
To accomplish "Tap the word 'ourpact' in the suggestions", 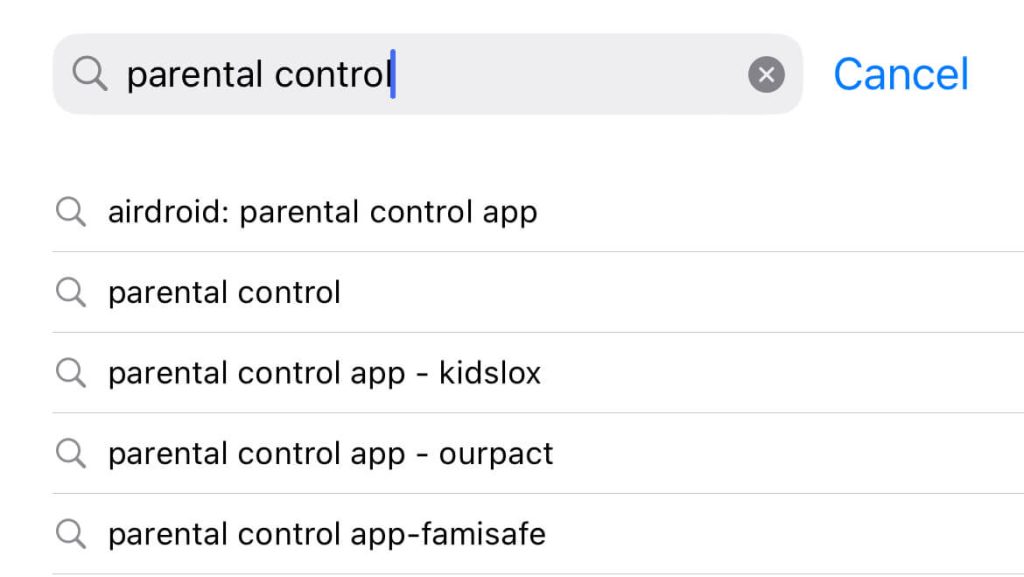I will coord(496,454).
